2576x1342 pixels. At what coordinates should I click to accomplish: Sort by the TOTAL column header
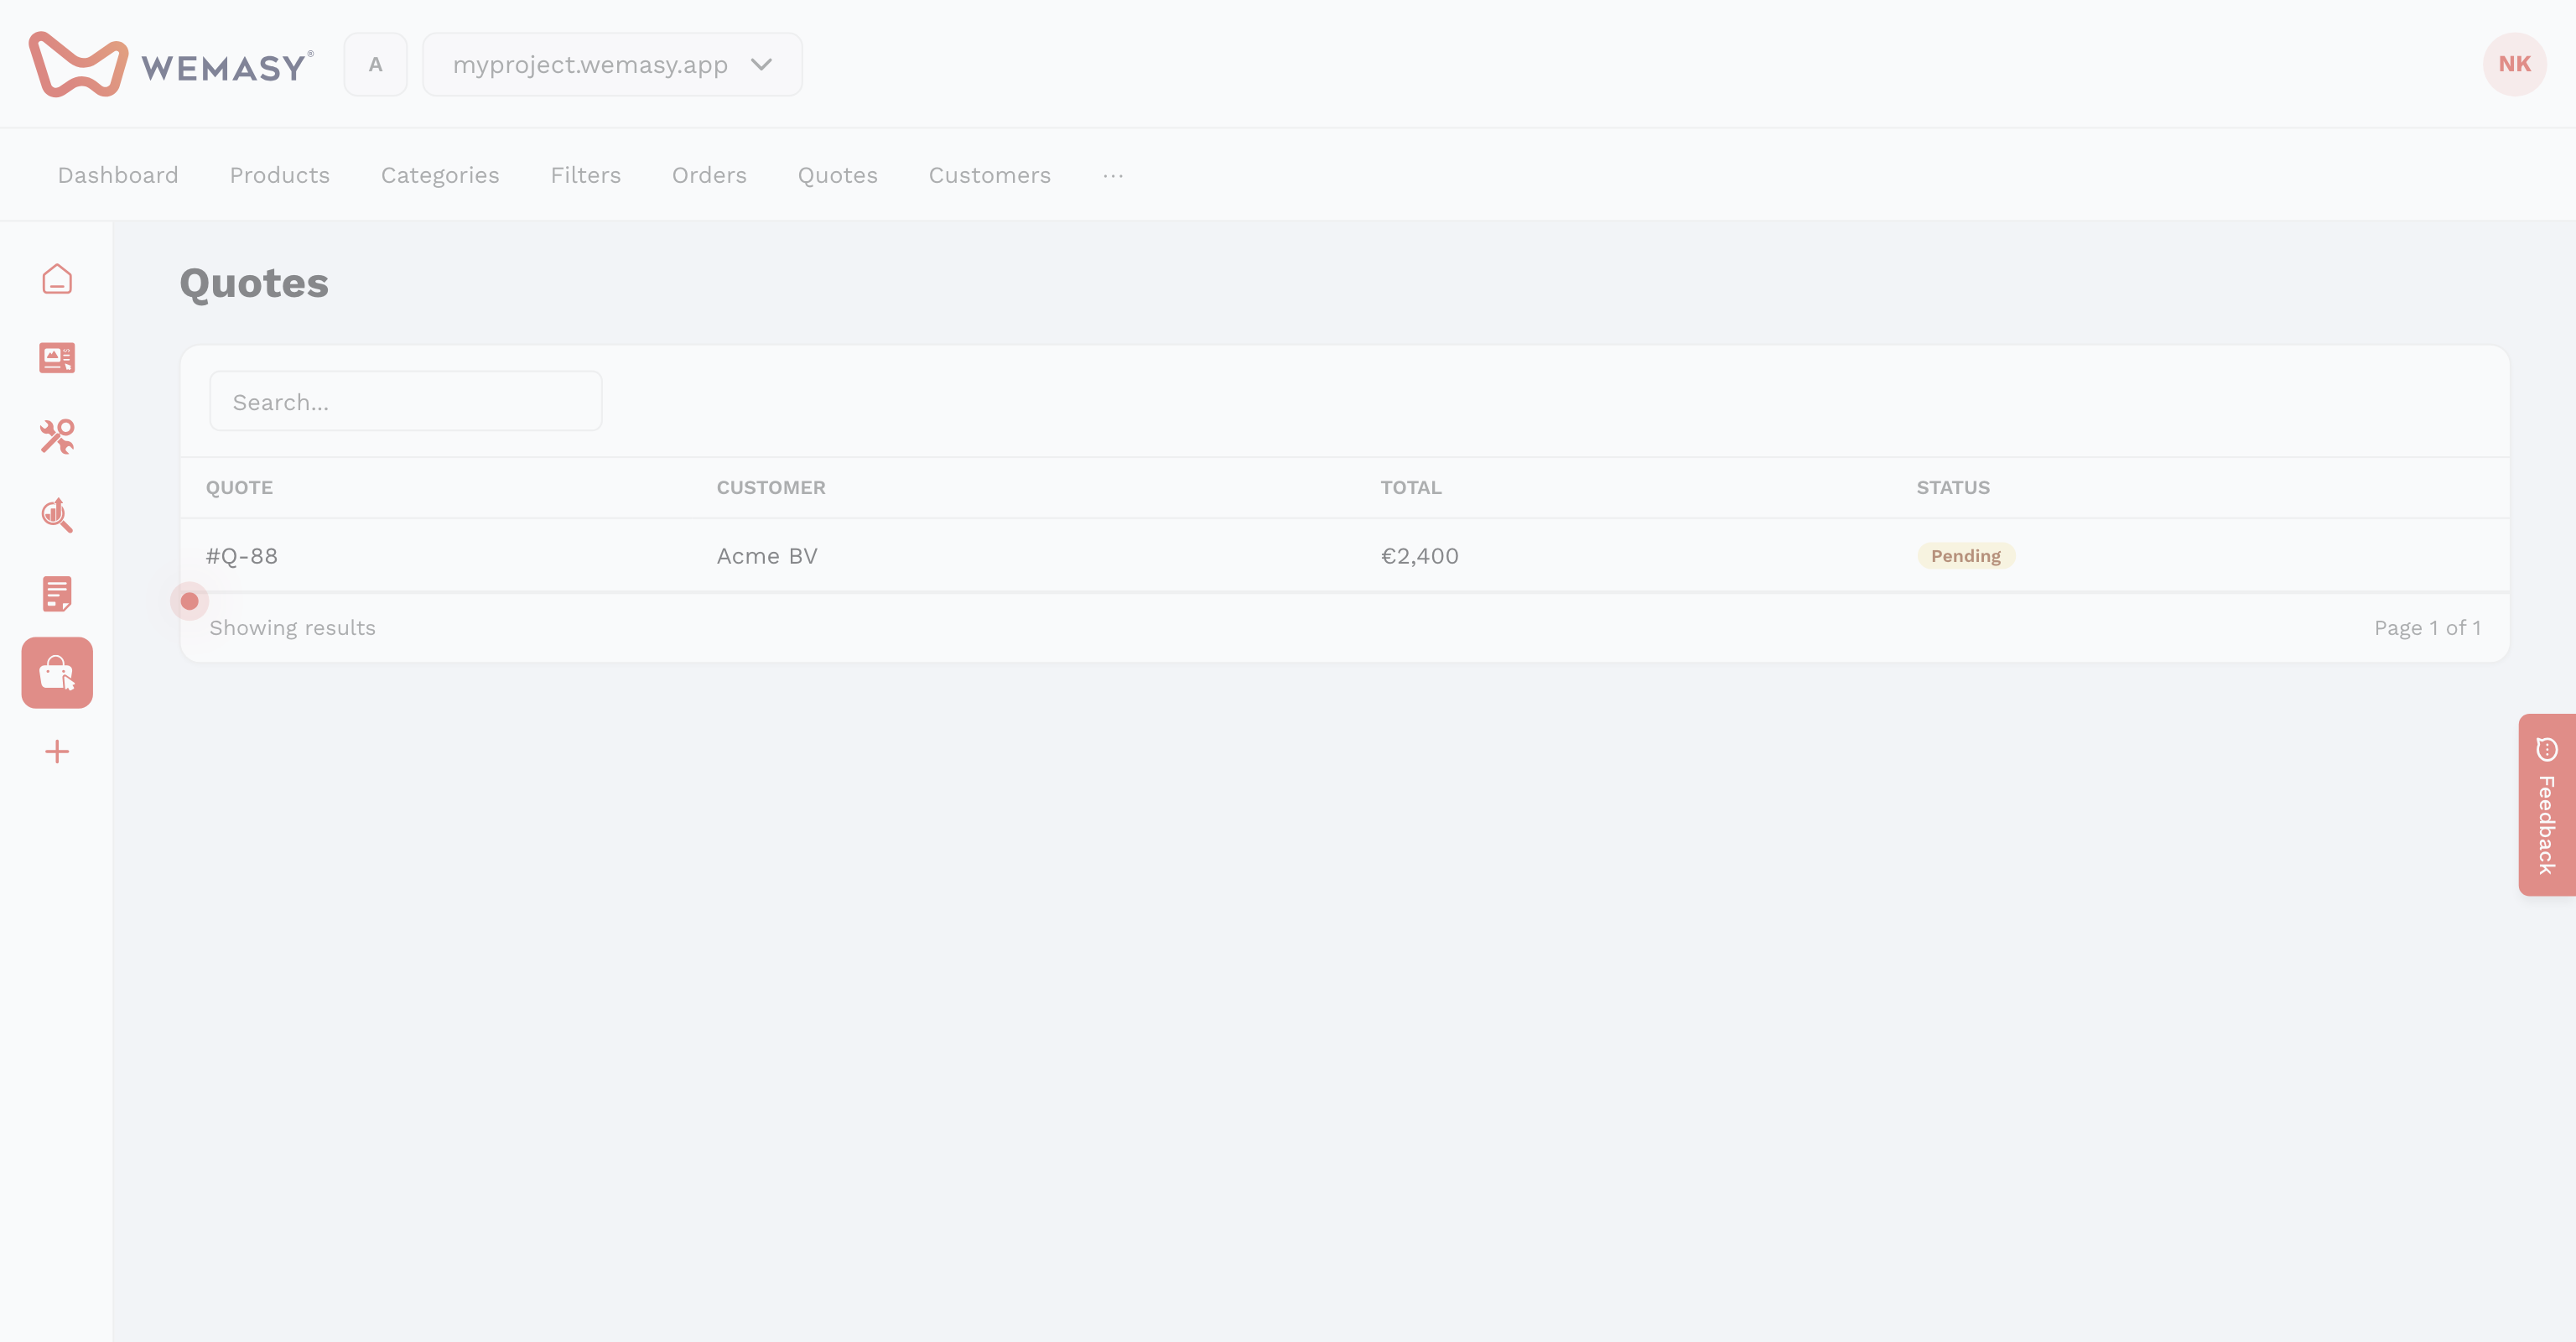point(1411,488)
